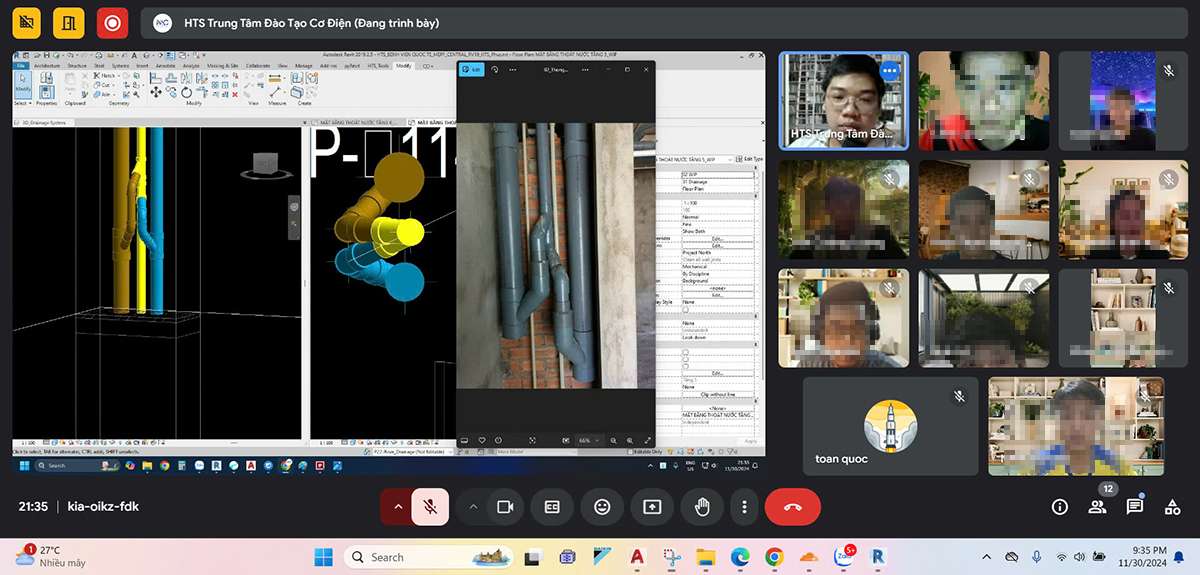Select the Rotate tool in Modify panel
This screenshot has height=575, width=1200.
coord(185,92)
